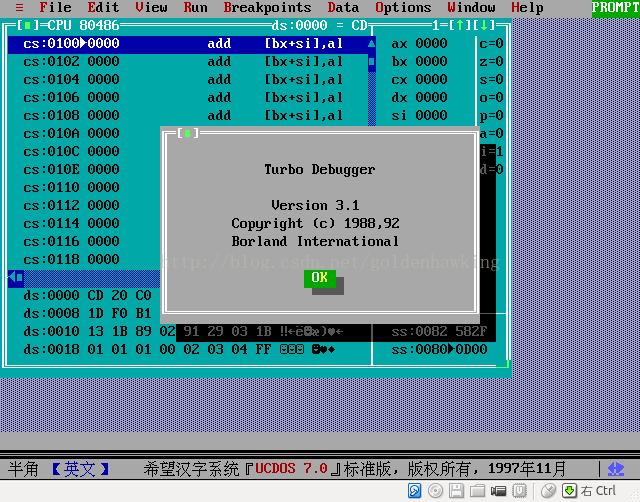Open the Edit menu
This screenshot has width=640, height=502.
pos(103,8)
